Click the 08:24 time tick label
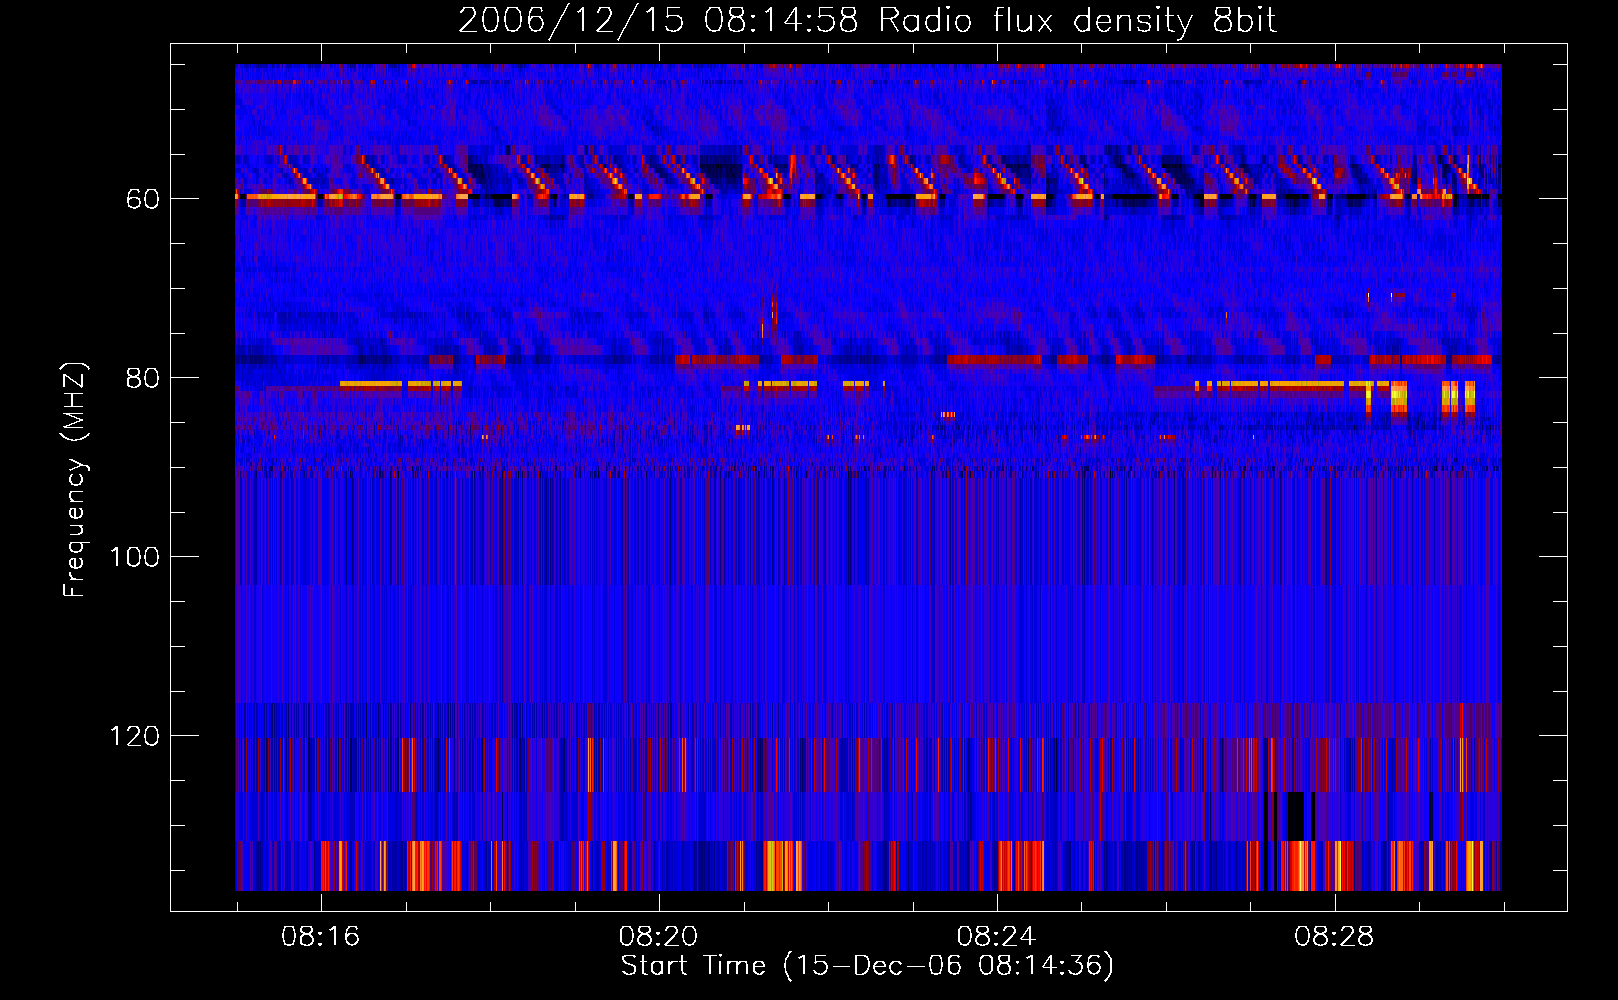 pos(997,936)
